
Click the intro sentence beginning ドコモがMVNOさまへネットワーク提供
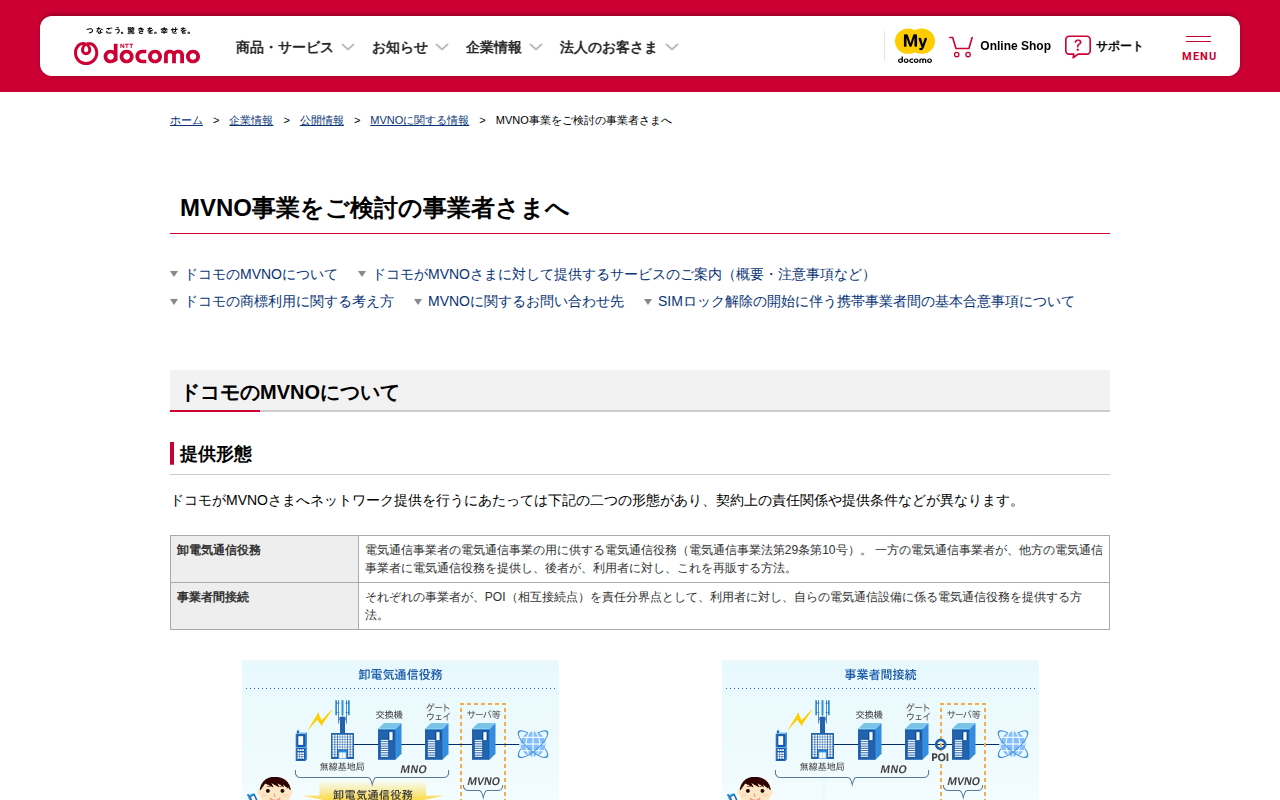tap(596, 500)
